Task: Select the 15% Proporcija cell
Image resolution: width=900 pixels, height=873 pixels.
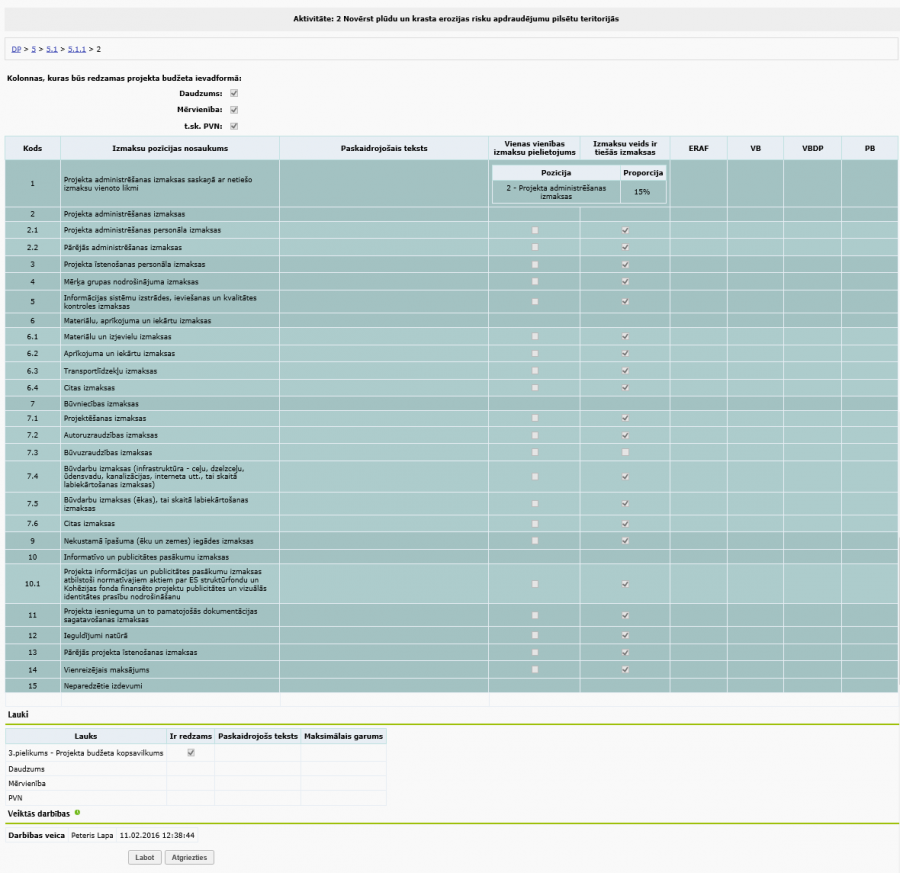Action: (640, 192)
